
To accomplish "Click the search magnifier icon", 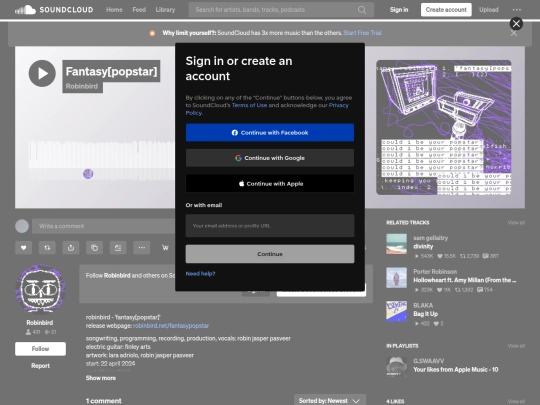I will 362,10.
